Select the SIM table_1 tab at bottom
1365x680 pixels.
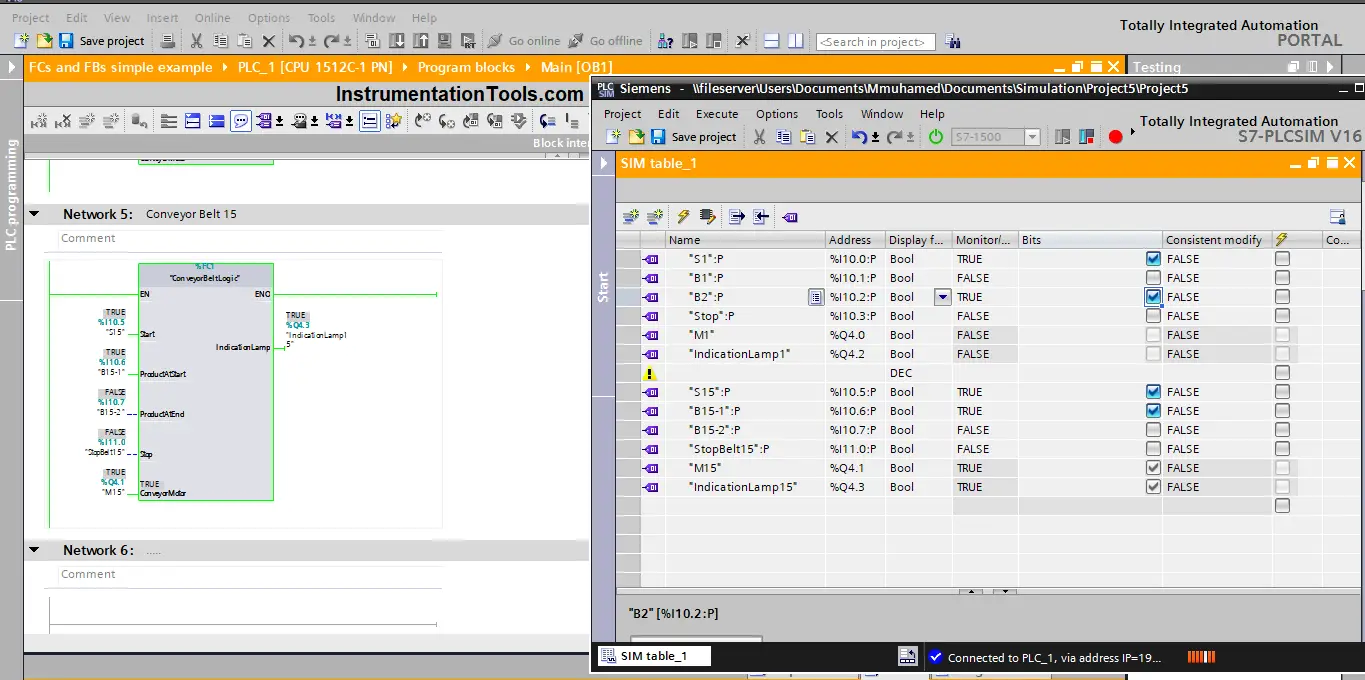655,656
